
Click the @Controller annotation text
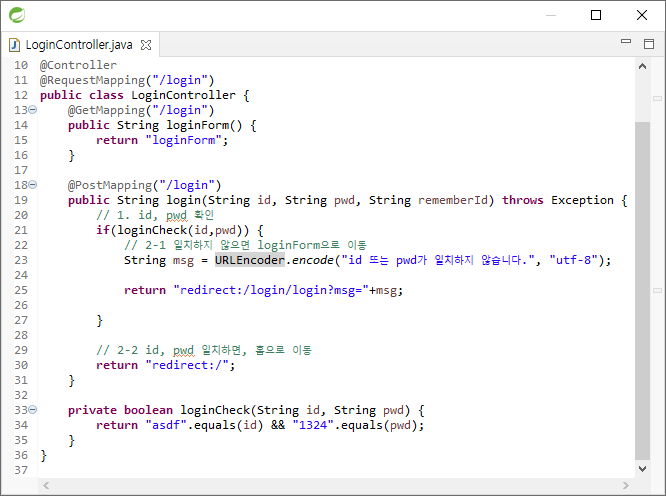(78, 65)
